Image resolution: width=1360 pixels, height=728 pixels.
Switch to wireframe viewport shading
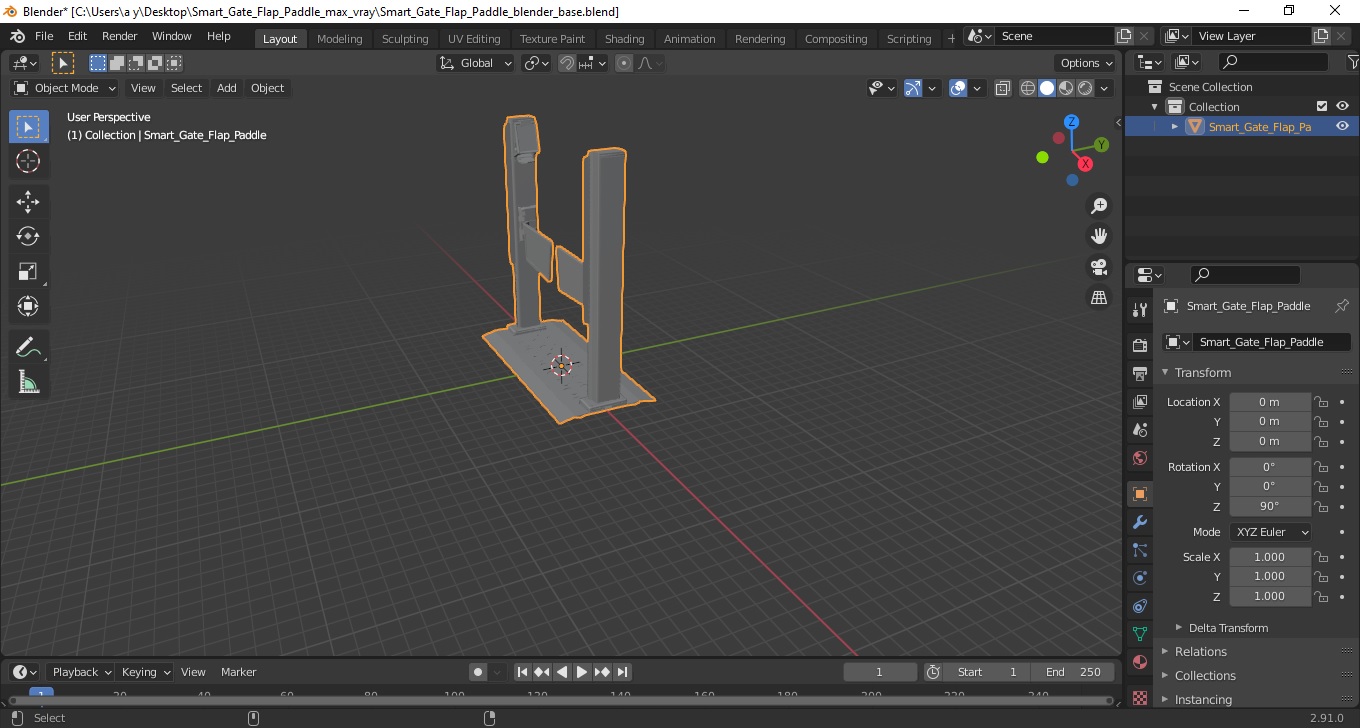[1028, 88]
